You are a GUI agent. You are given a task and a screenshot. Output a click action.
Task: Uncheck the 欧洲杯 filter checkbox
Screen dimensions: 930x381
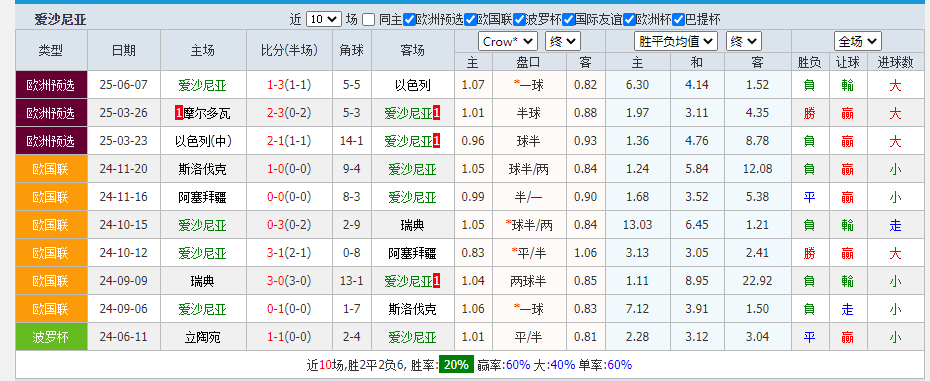[x=629, y=20]
